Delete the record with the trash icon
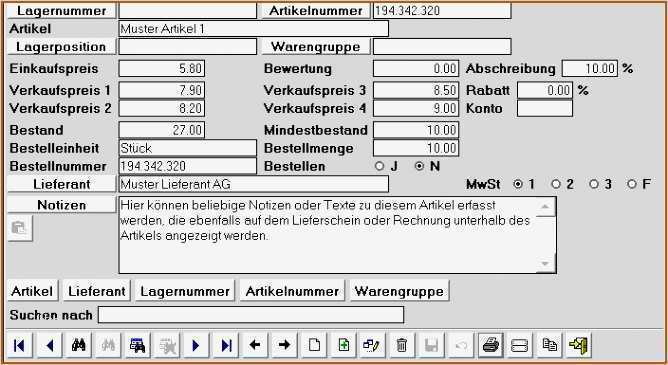Screen dimensions: 668x365 coord(402,345)
